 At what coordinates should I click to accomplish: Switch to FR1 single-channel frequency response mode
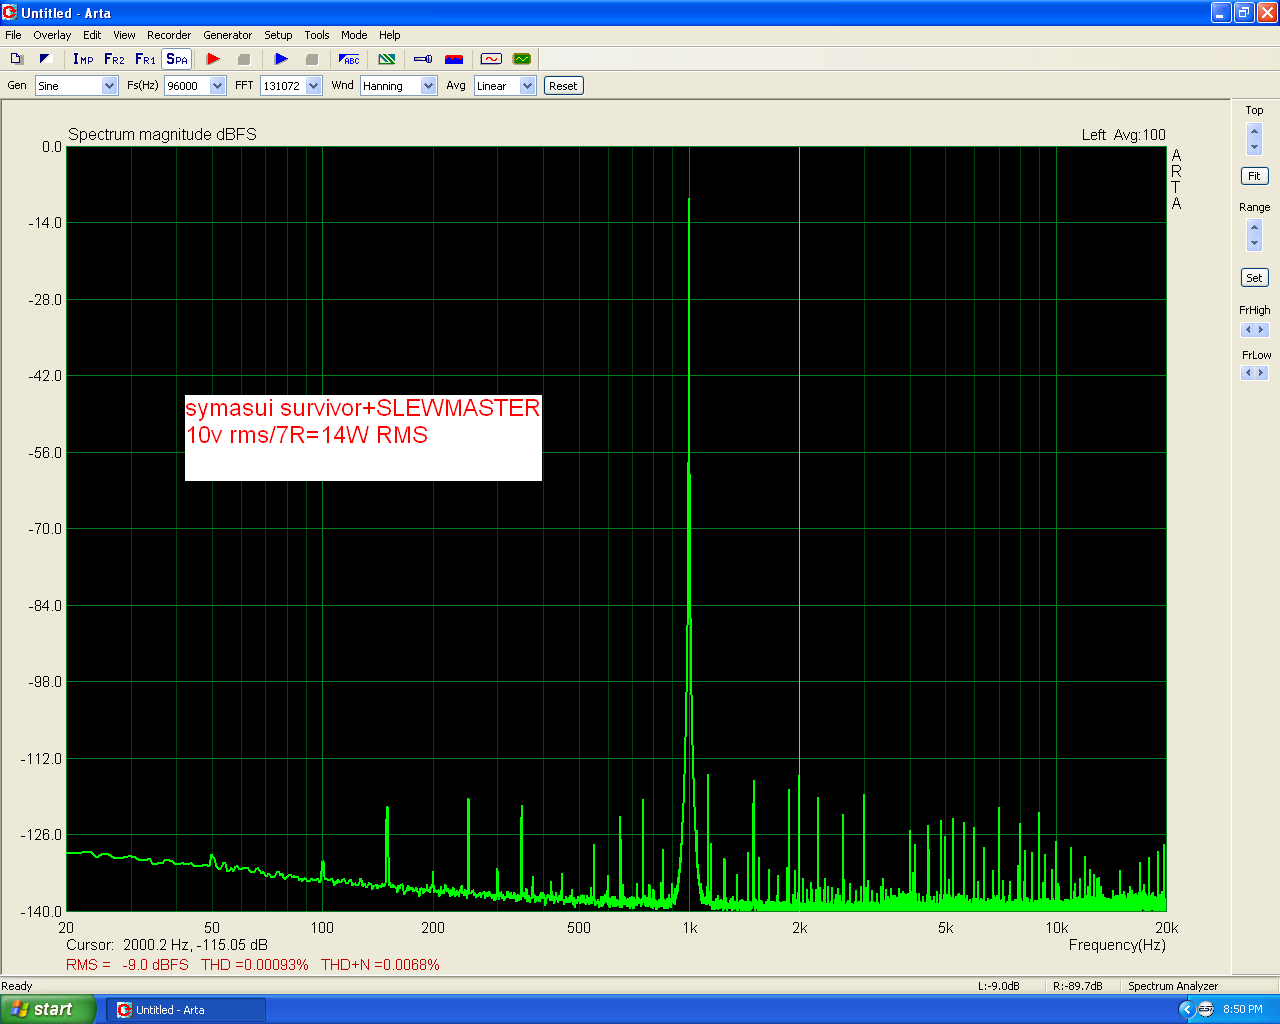pos(145,59)
